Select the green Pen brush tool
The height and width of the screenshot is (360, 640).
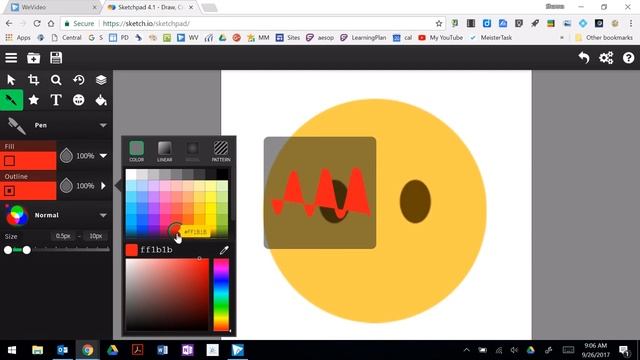(11, 100)
